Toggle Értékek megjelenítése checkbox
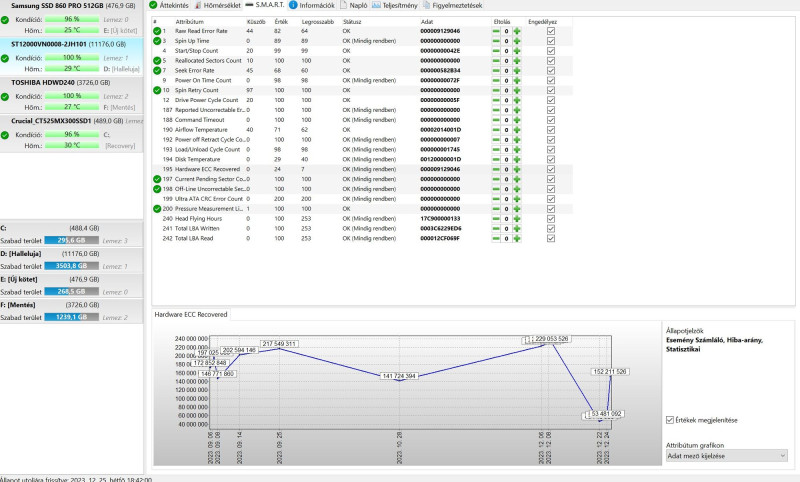Viewport: 800px width, 482px height. click(x=670, y=420)
